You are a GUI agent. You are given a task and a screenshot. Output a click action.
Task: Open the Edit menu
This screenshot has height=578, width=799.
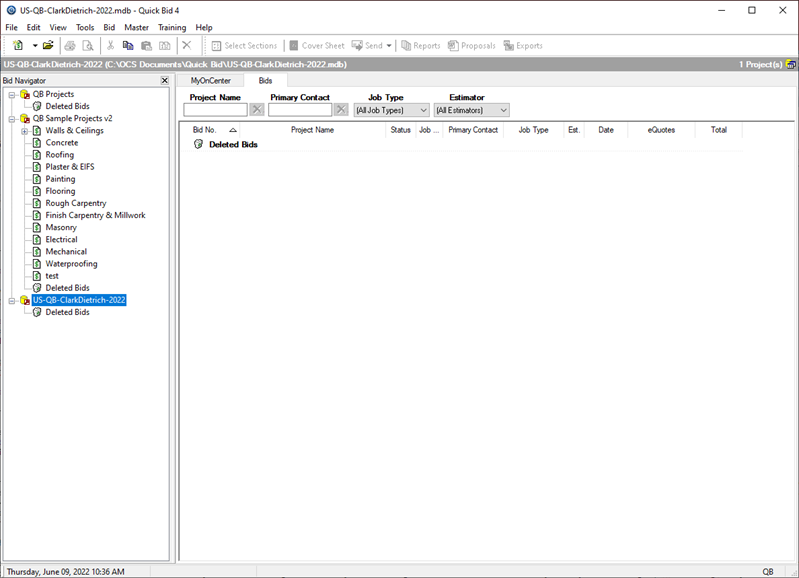point(34,28)
